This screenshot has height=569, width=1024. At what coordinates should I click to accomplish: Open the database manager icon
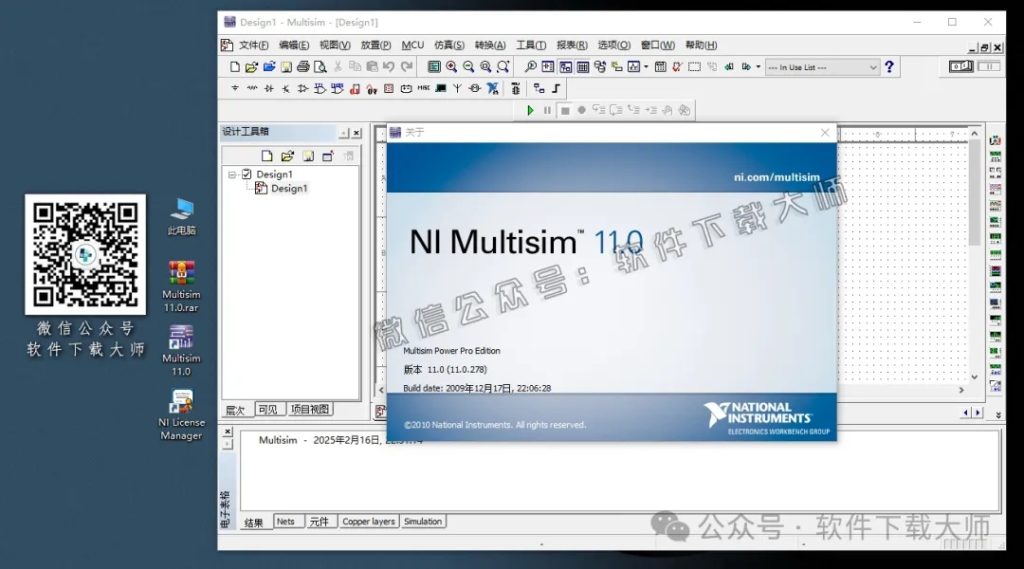point(600,67)
